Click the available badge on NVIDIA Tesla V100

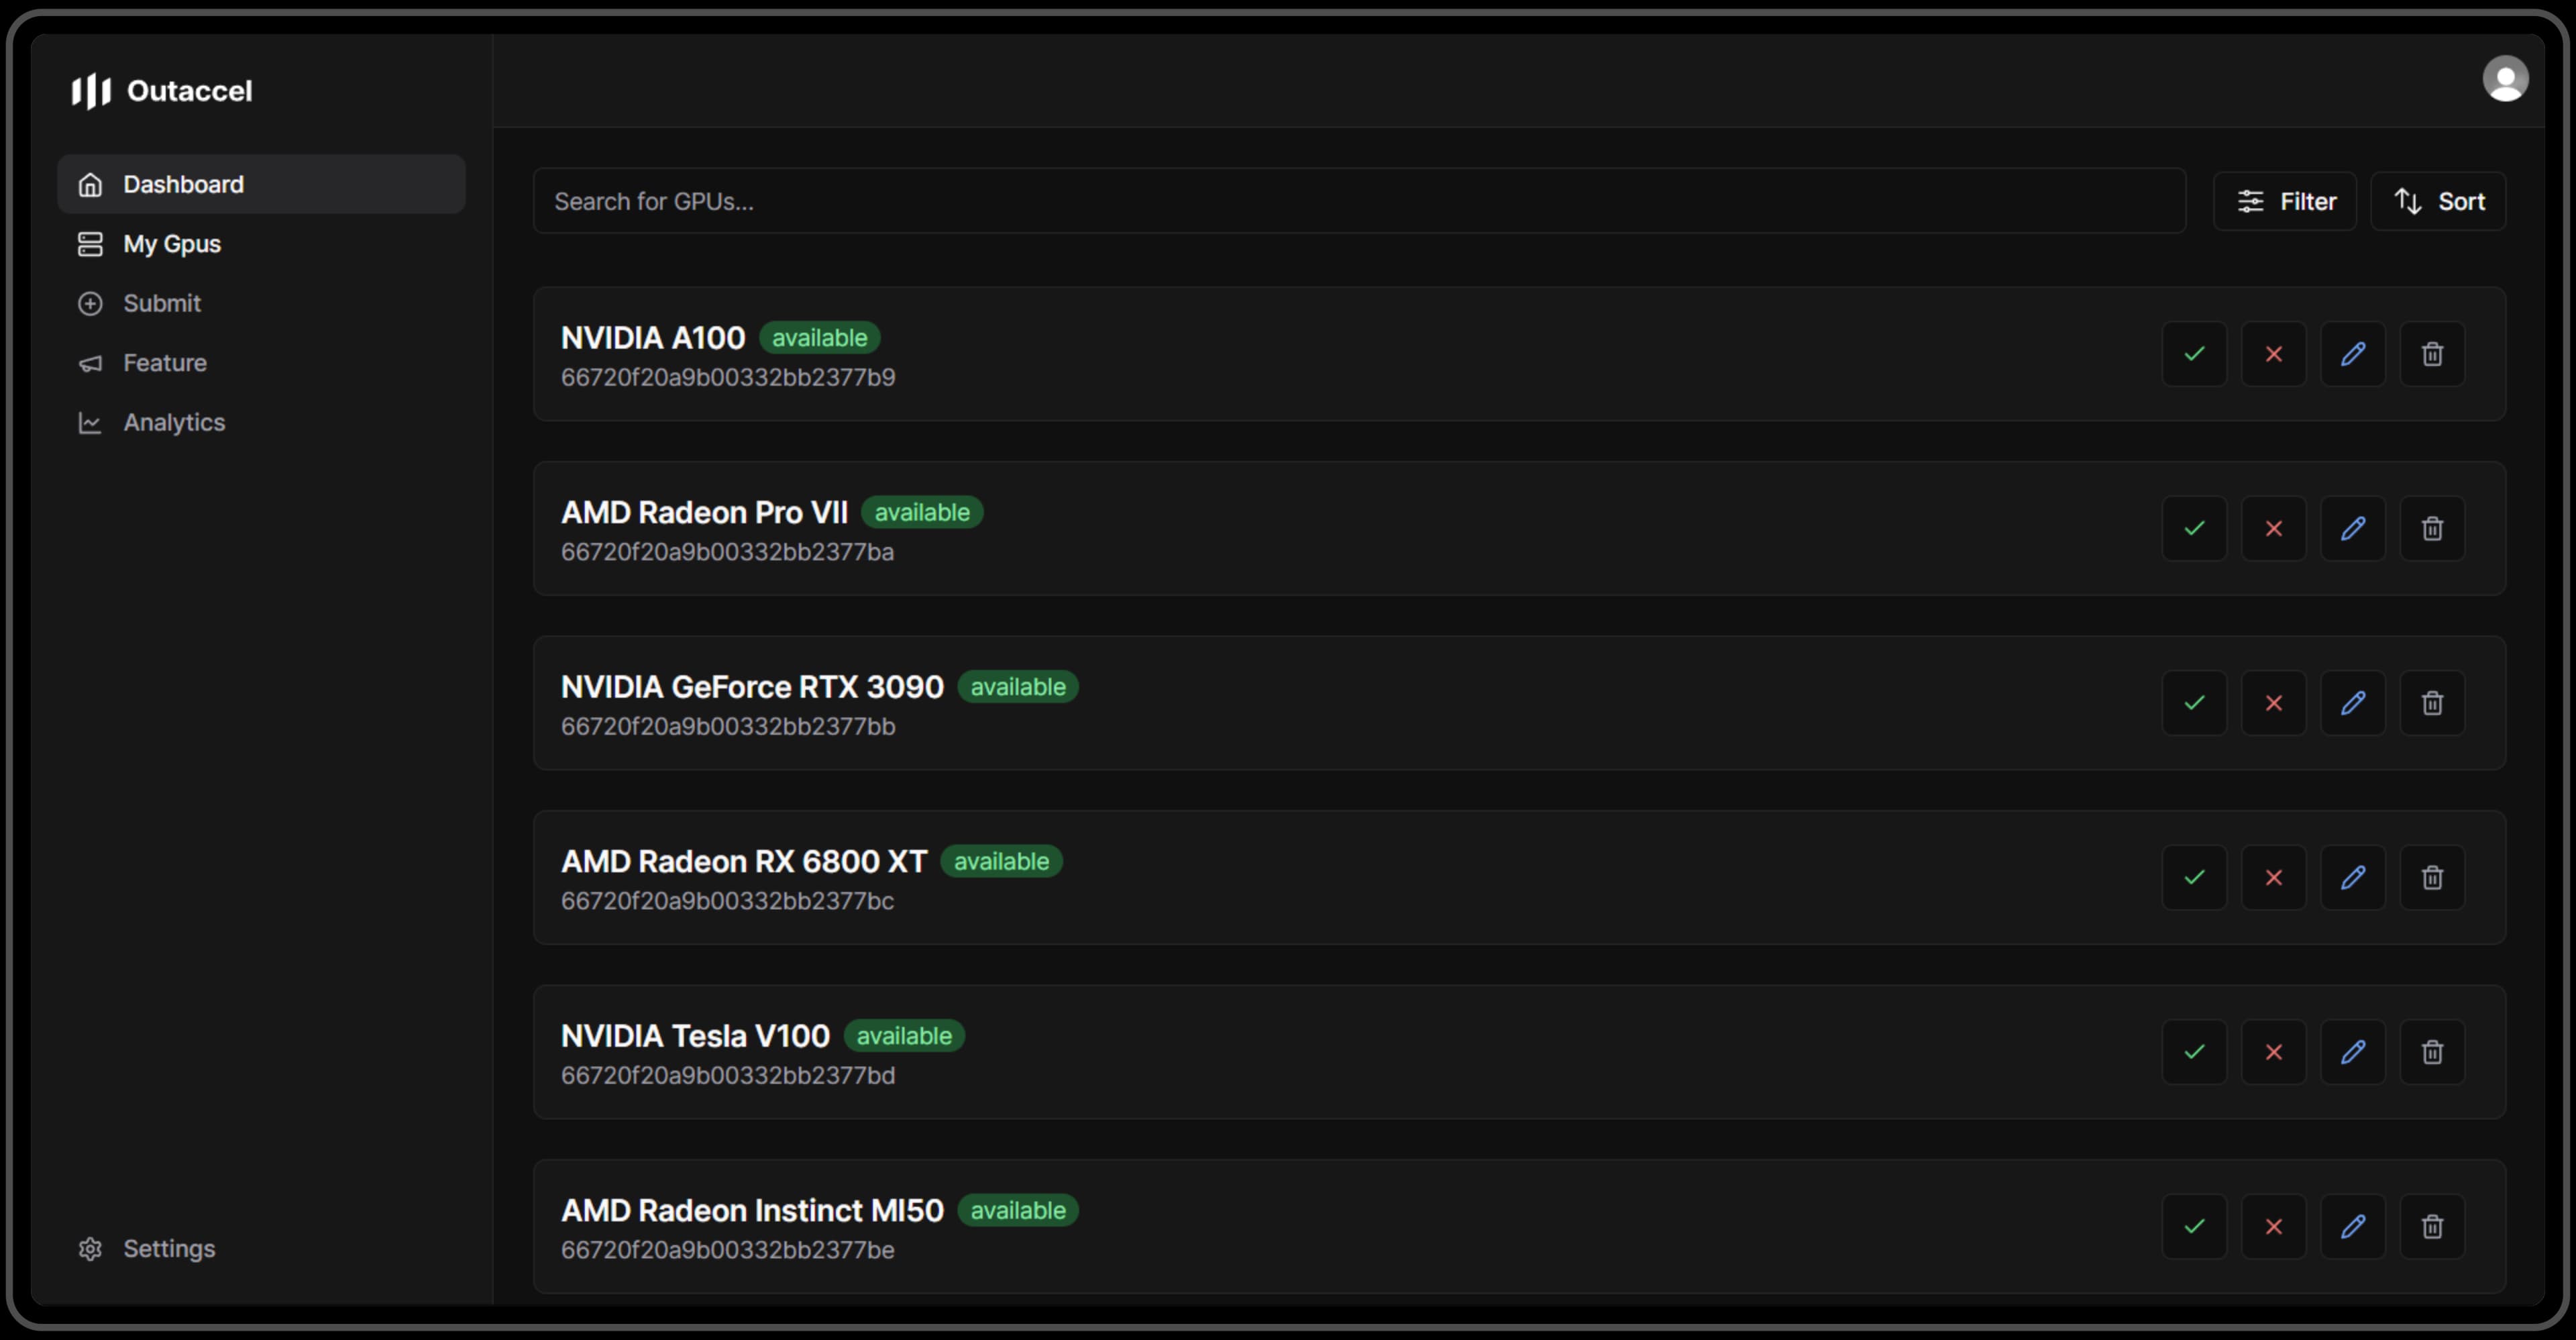click(904, 1036)
